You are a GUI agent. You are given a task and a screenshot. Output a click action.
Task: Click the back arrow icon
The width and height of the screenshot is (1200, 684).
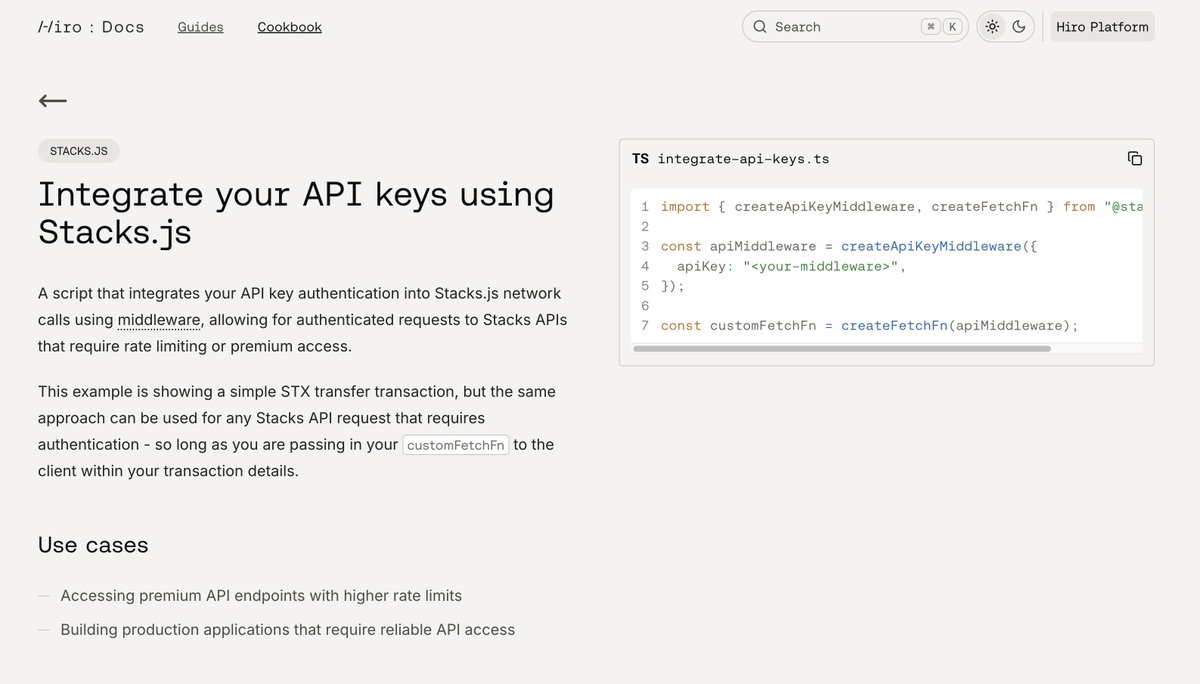53,100
